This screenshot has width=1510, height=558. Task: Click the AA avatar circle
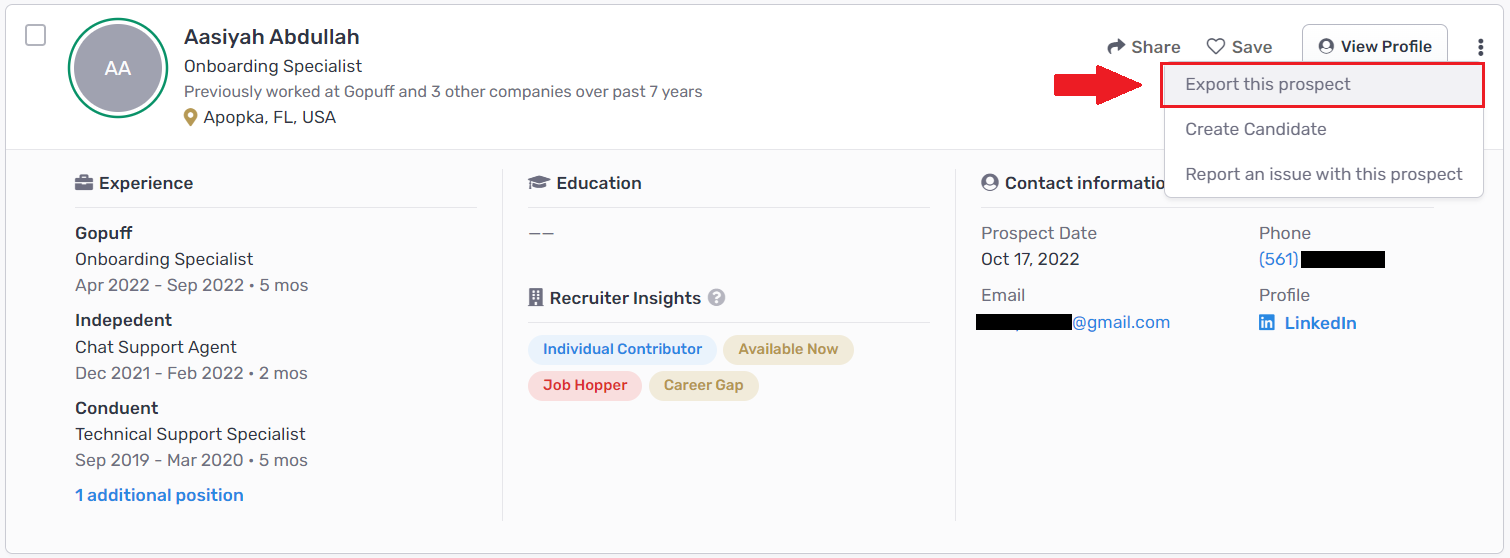tap(118, 68)
